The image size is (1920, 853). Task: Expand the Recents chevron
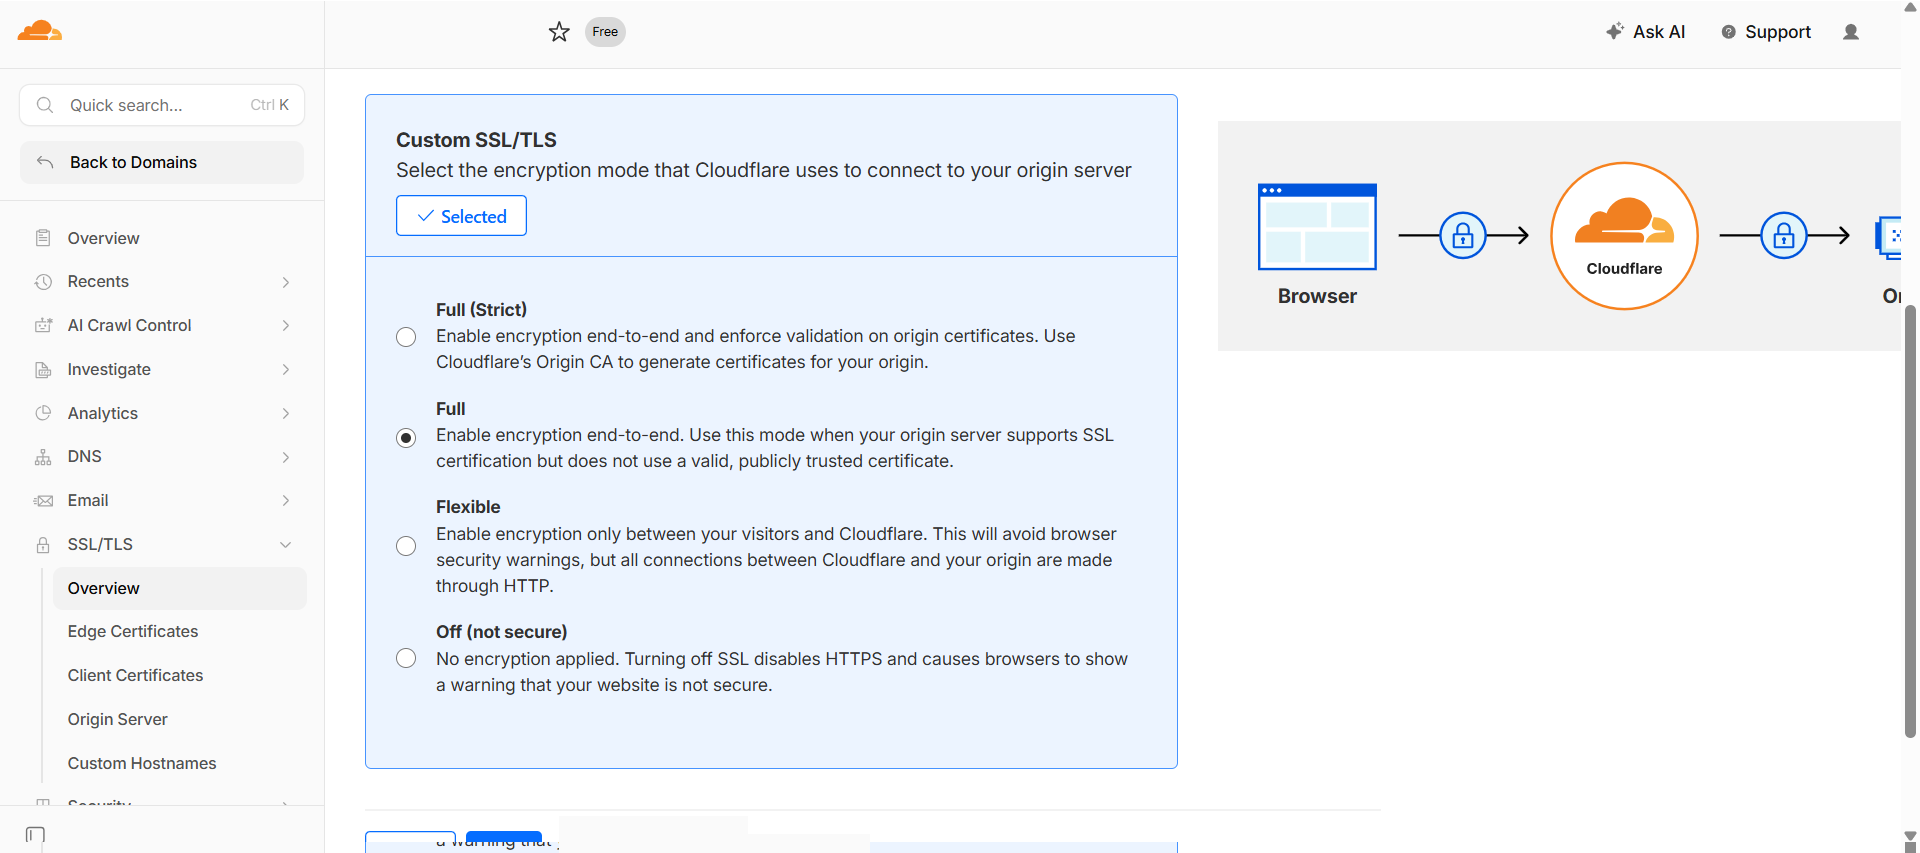[286, 282]
